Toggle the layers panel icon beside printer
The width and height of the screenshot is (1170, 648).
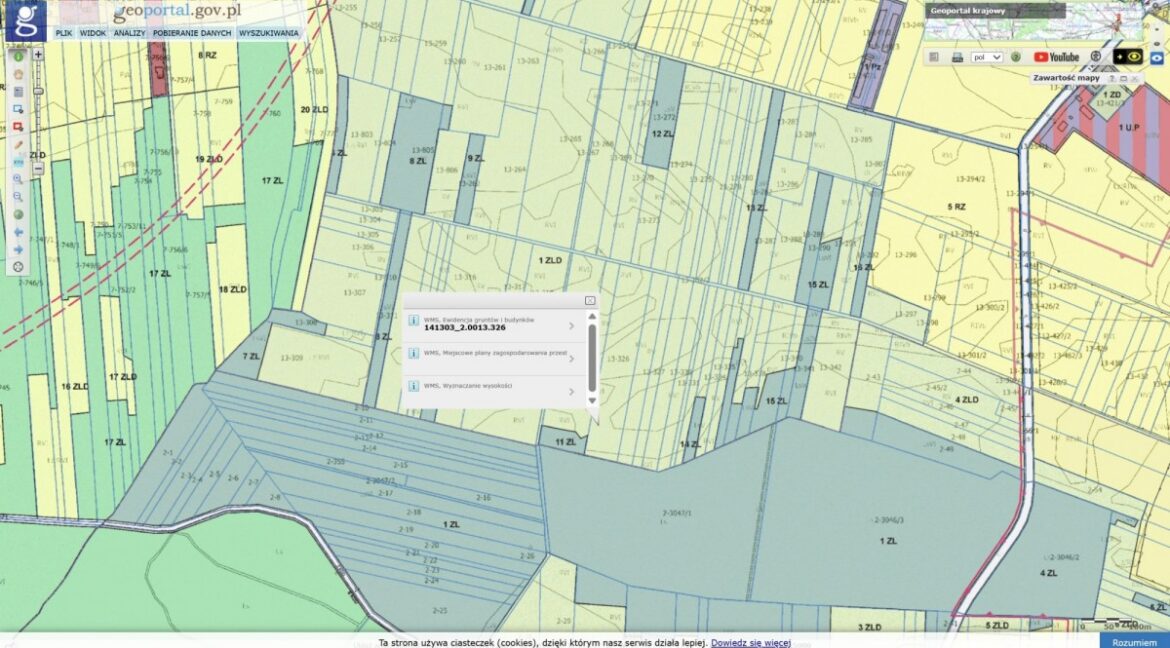[933, 57]
